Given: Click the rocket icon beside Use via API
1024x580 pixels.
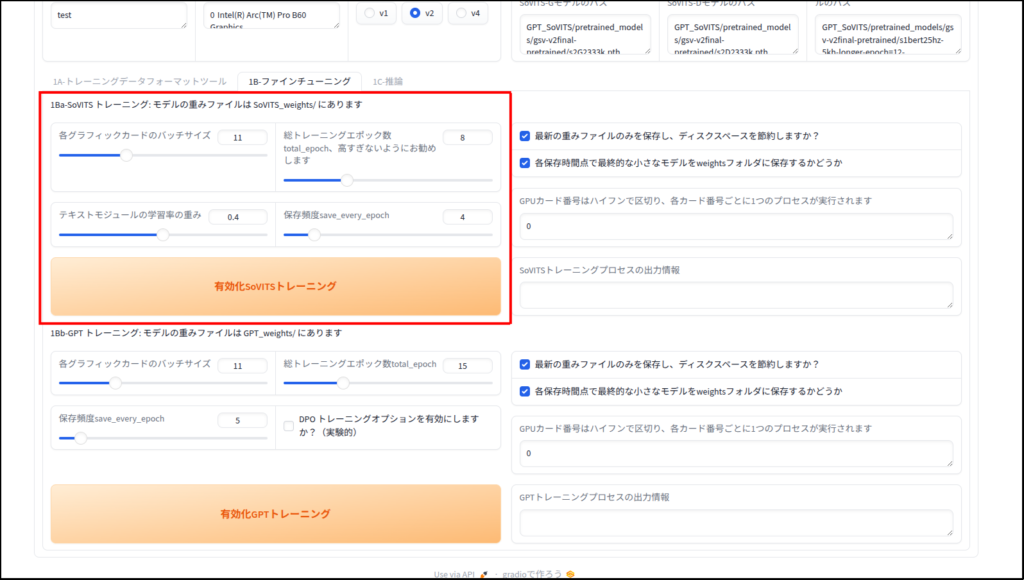Looking at the screenshot, I should coord(483,574).
